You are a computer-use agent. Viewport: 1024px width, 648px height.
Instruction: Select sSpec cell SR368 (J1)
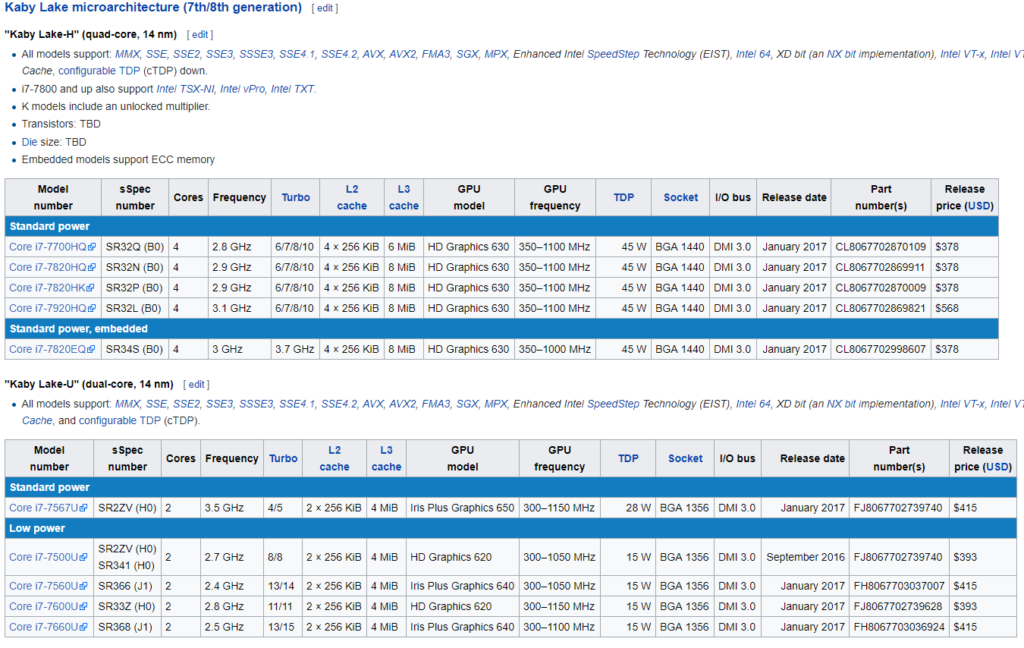(x=127, y=626)
